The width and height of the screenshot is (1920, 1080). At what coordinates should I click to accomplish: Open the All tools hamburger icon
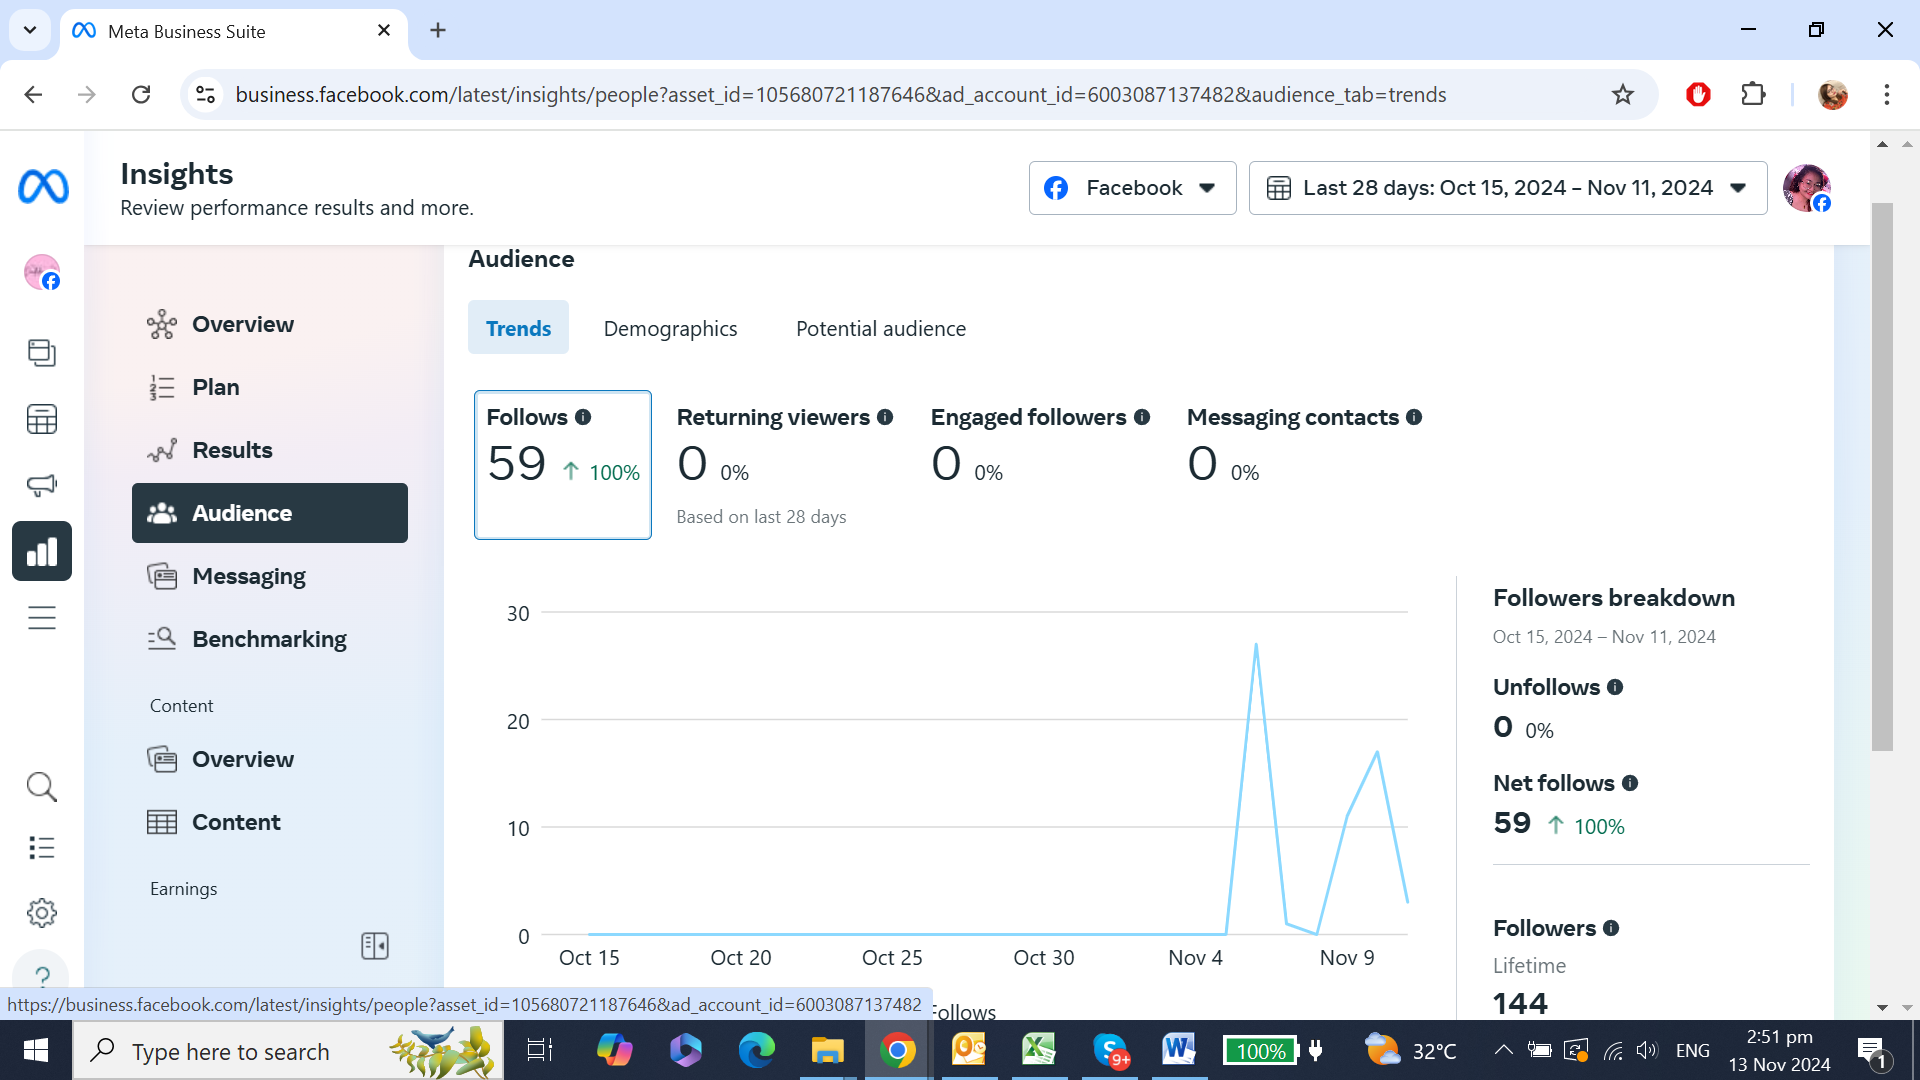point(42,618)
